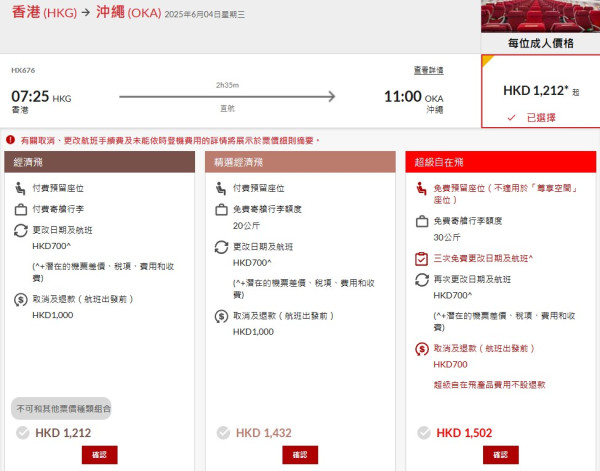The image size is (600, 471).
Task: Click the HKD 1,212 selected price box
Action: pyautogui.click(x=540, y=91)
